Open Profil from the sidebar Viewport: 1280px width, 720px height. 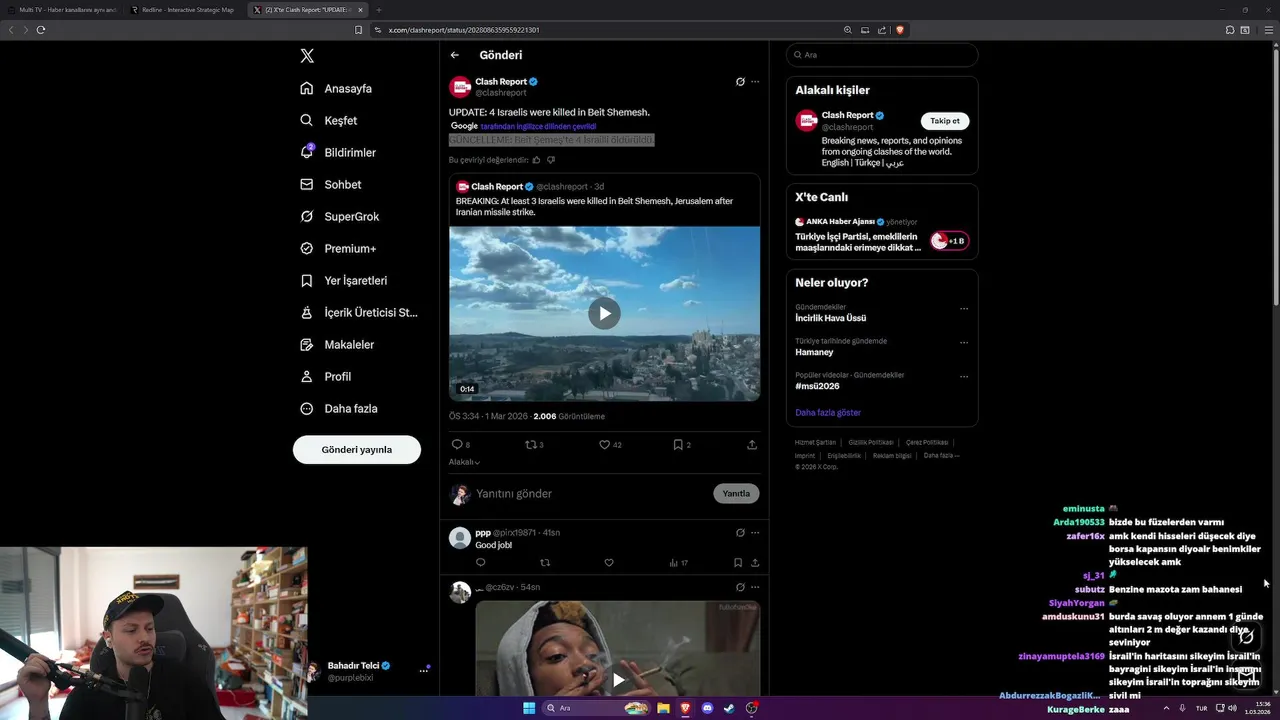pyautogui.click(x=326, y=376)
